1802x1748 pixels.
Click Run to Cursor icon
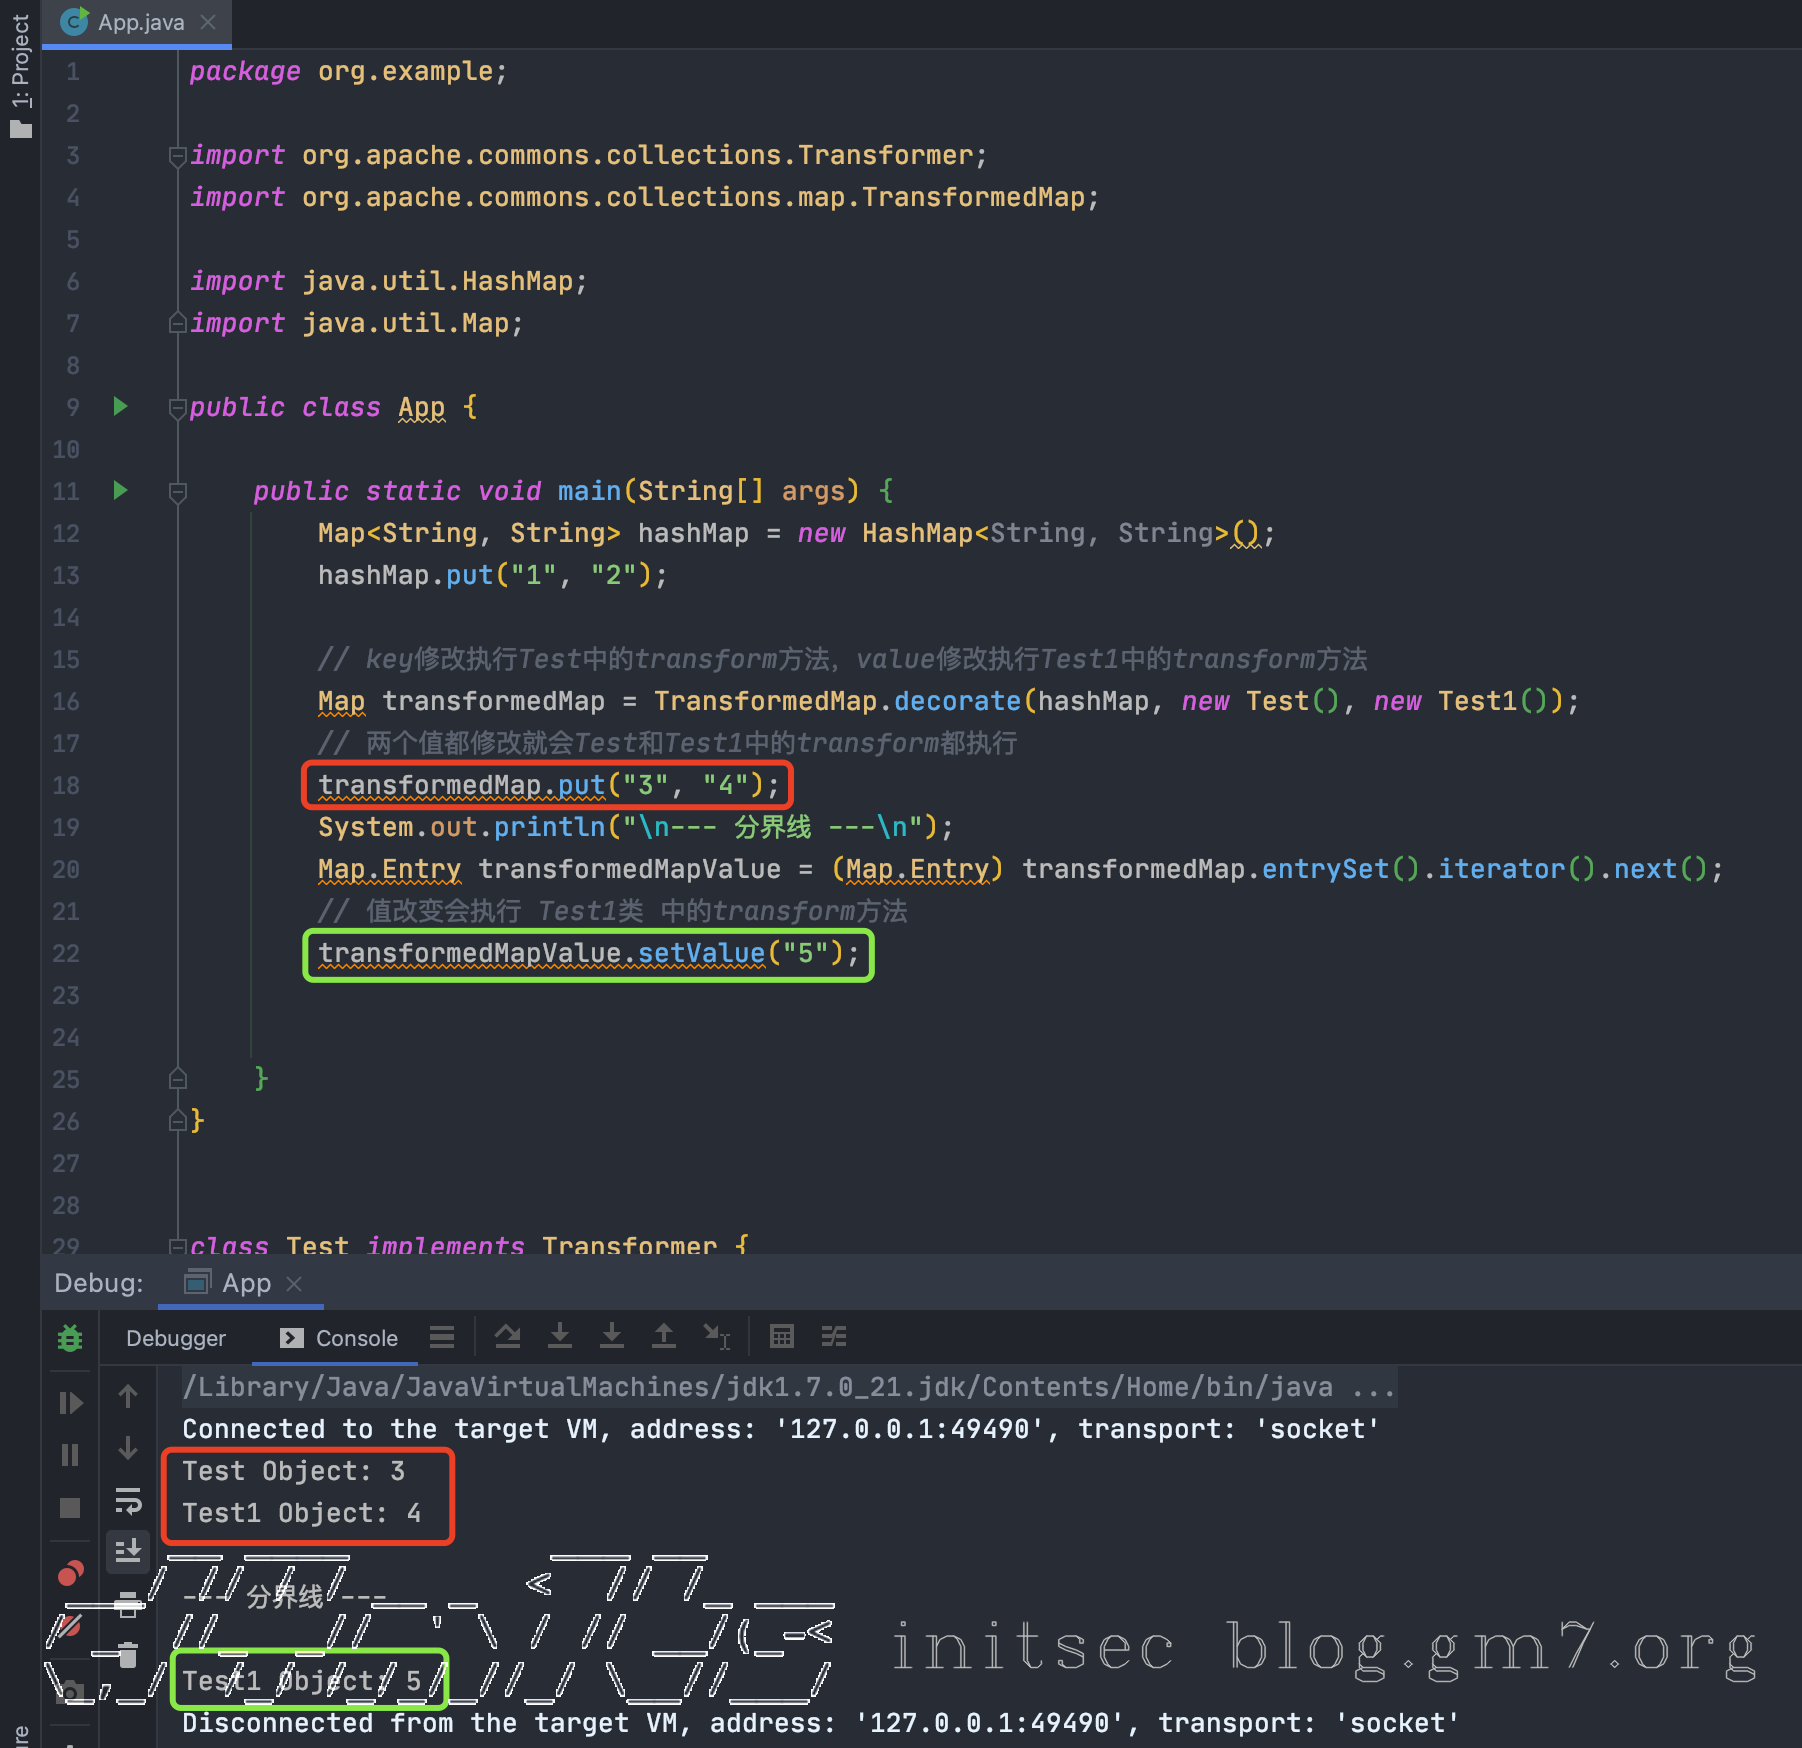click(717, 1337)
